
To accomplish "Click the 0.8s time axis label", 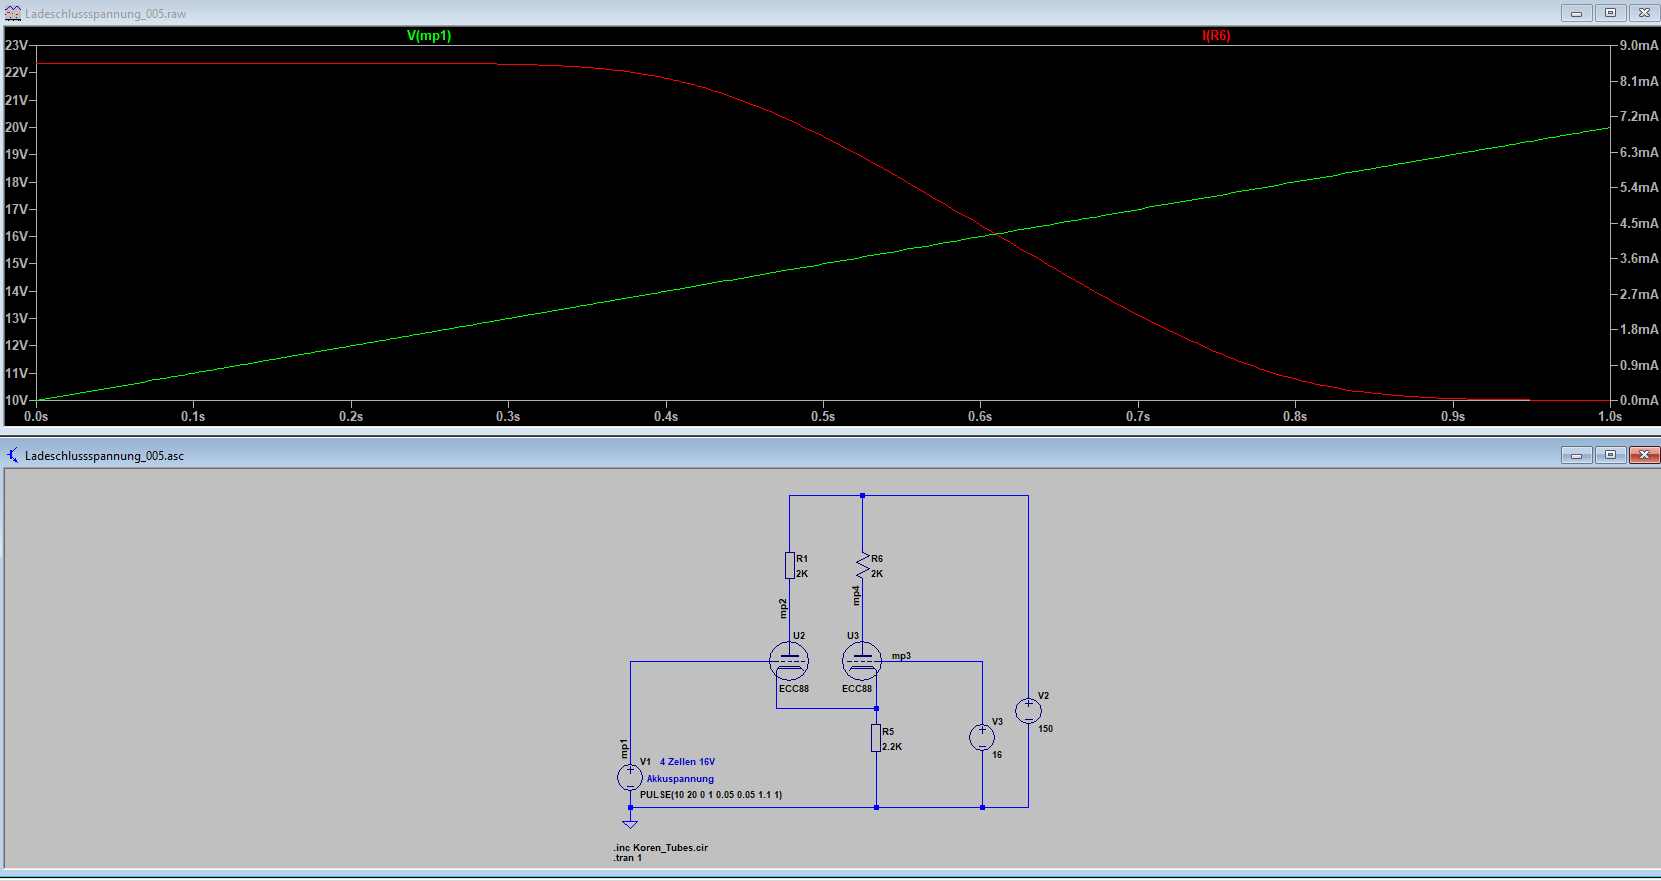I will click(1295, 416).
